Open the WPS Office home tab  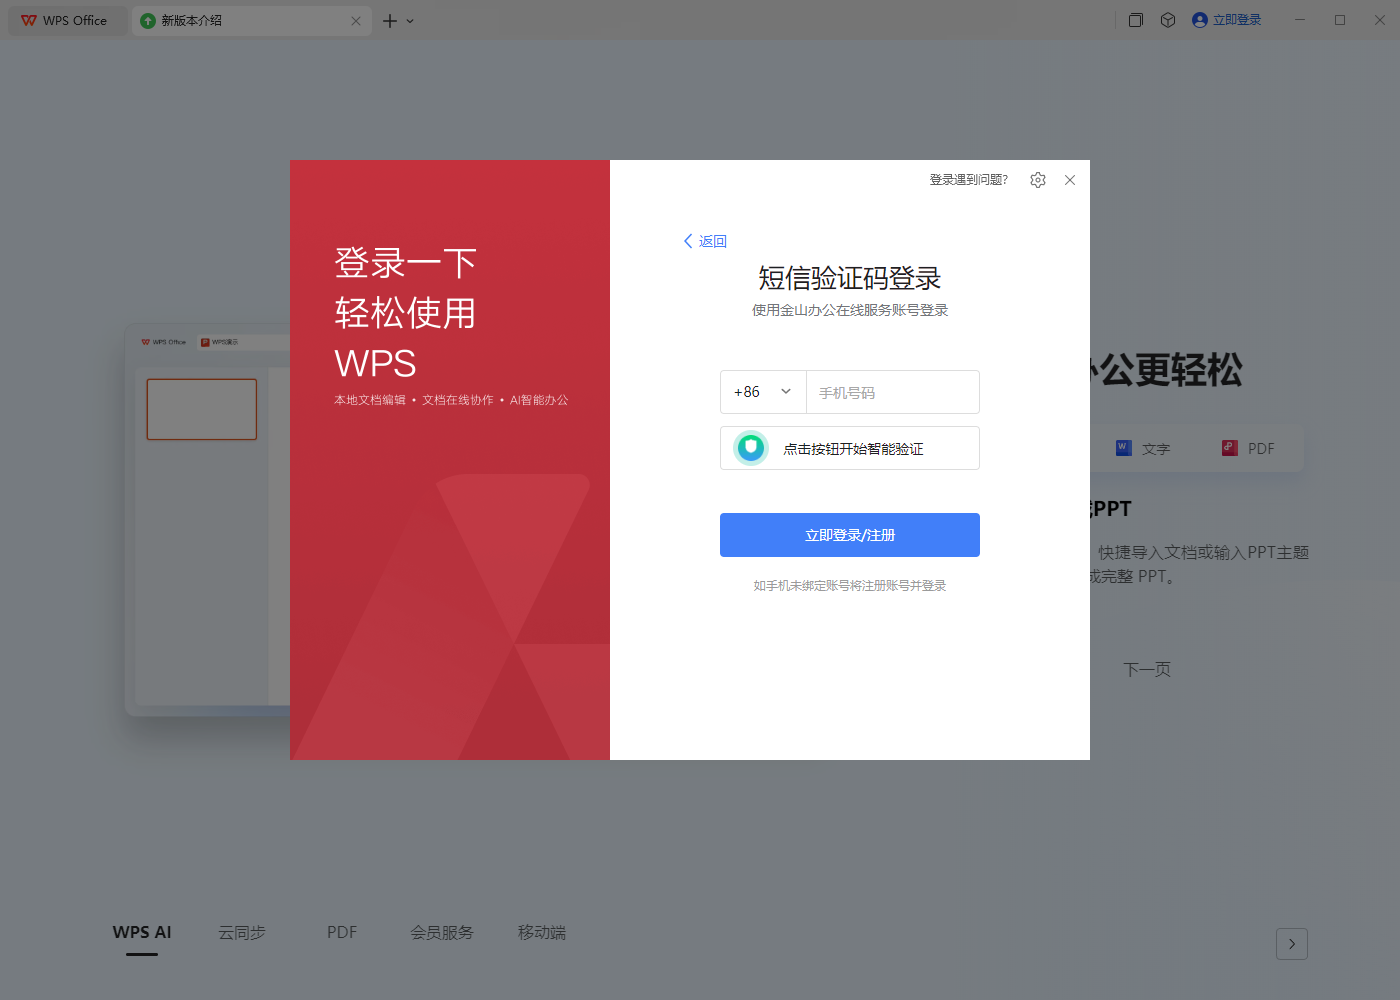[x=67, y=21]
